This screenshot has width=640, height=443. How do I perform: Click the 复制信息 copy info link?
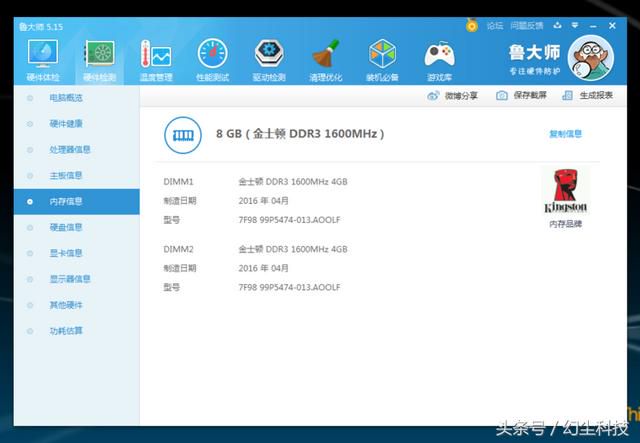565,134
